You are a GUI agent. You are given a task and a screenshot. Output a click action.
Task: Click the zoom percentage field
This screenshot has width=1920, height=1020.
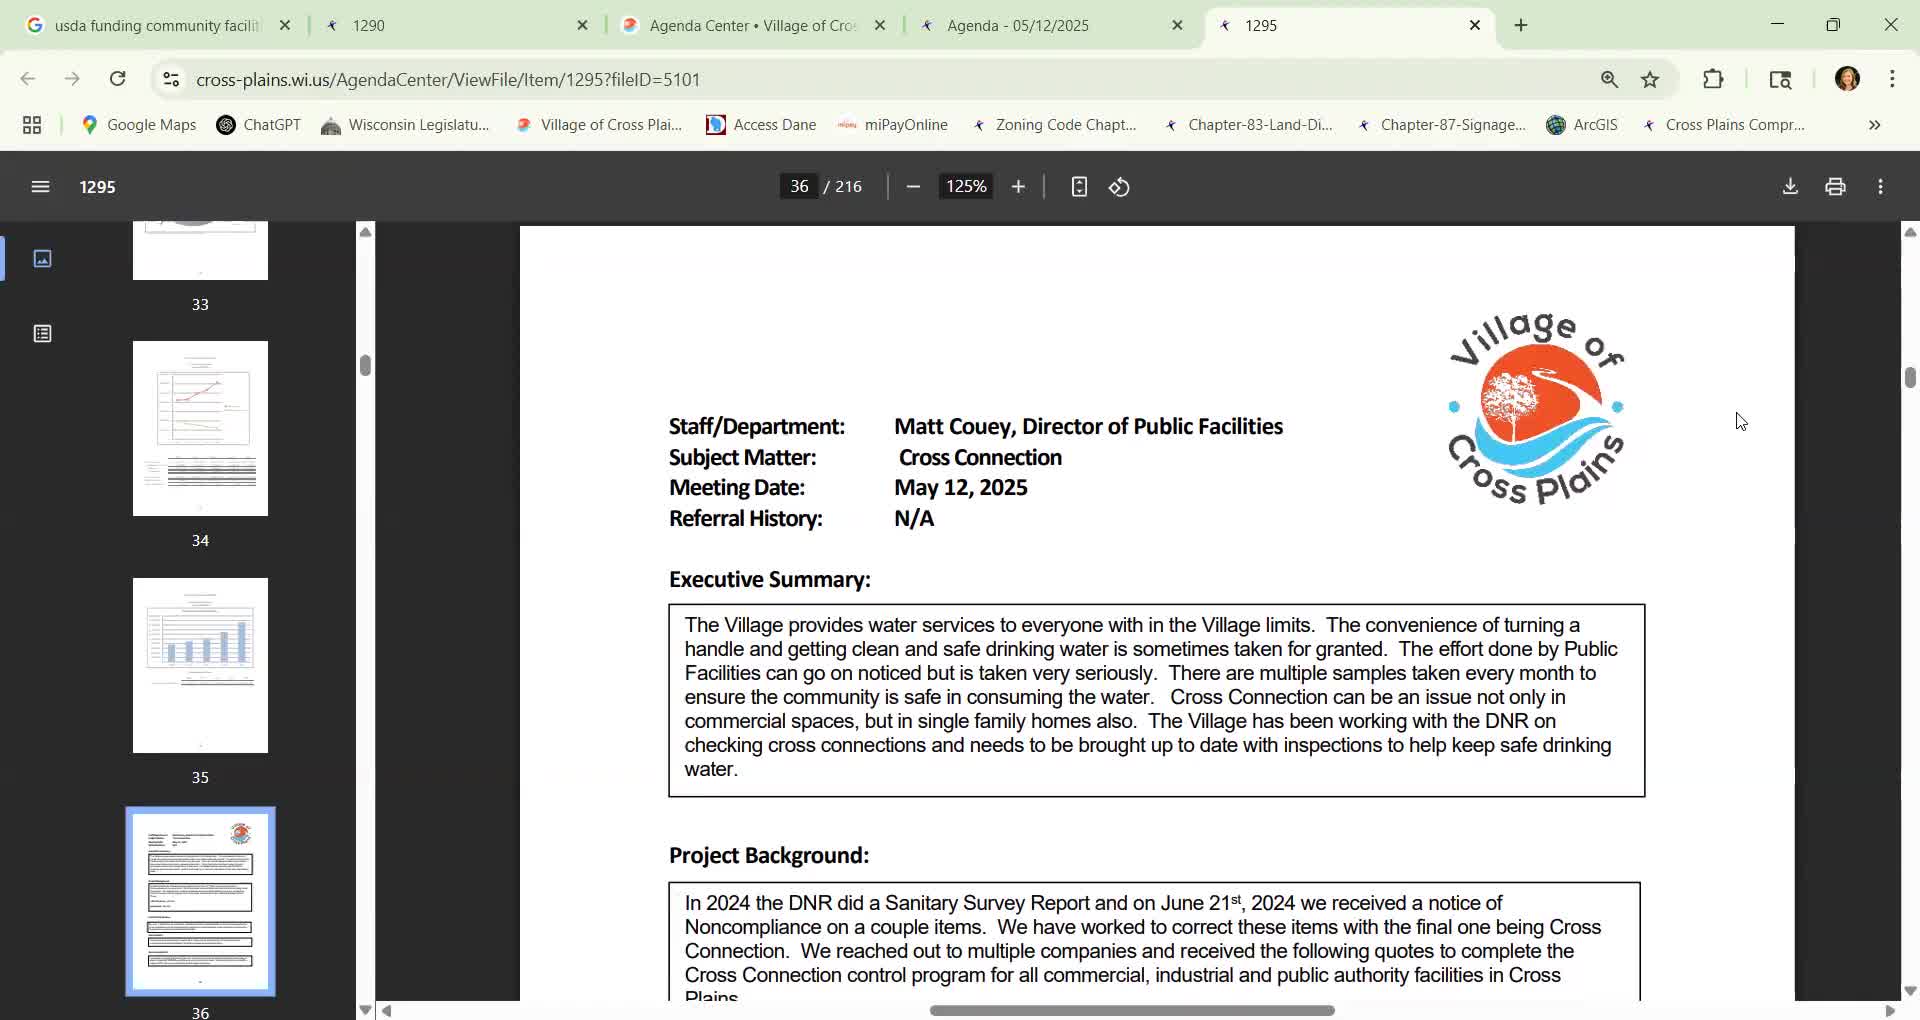[966, 187]
